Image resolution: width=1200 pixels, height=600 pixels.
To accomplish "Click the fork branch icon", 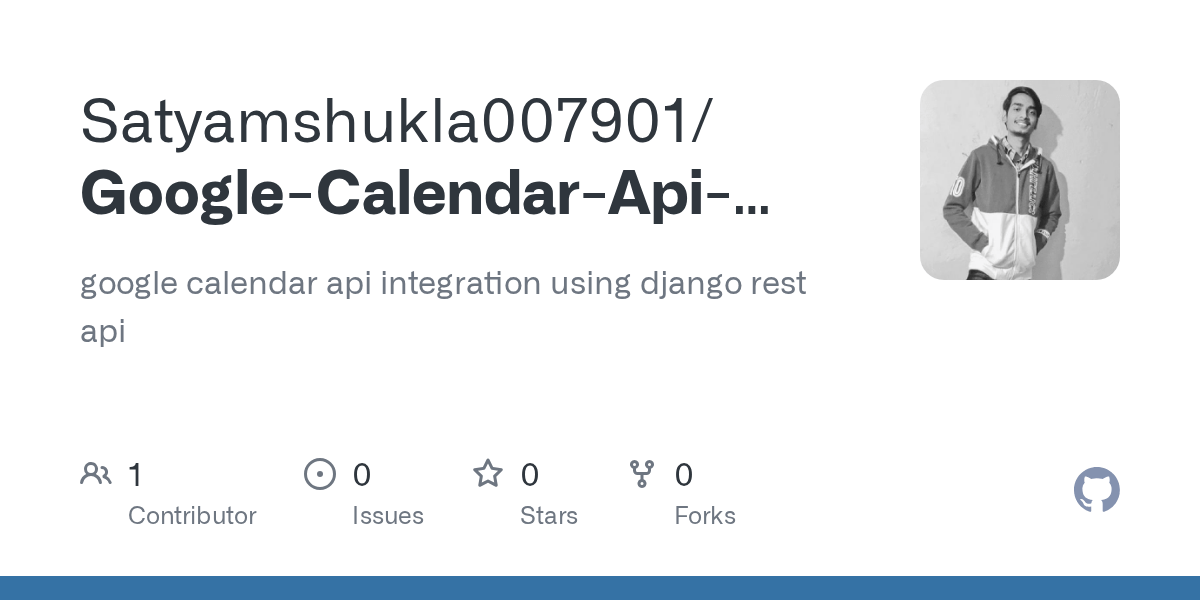I will coord(642,474).
